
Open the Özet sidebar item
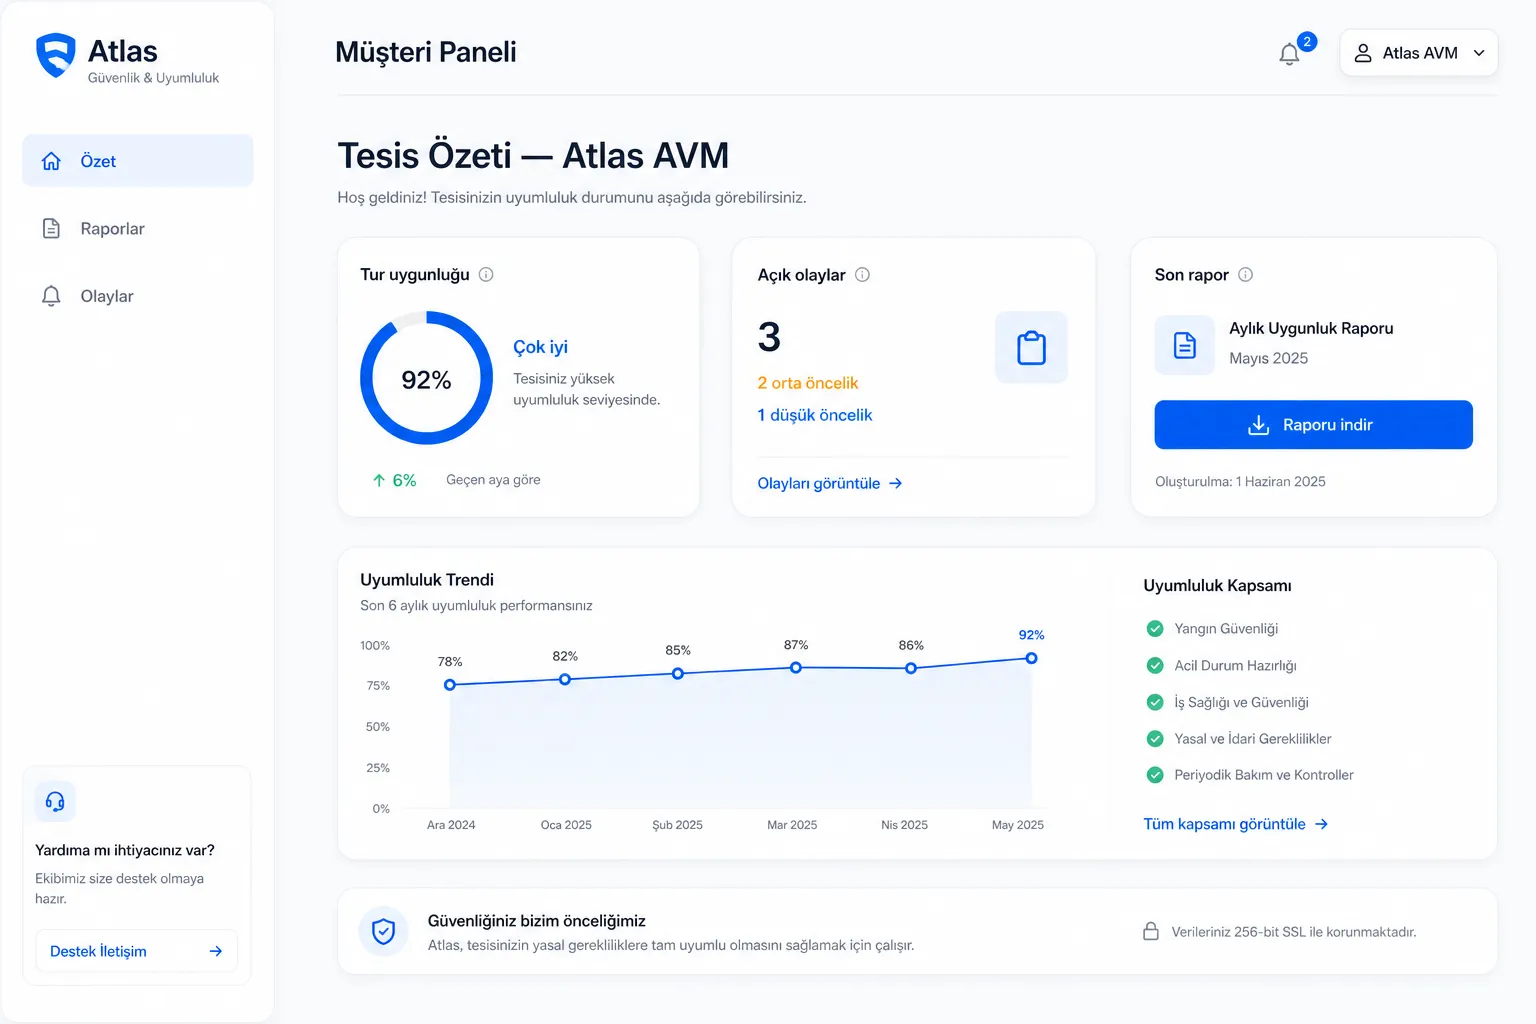138,161
